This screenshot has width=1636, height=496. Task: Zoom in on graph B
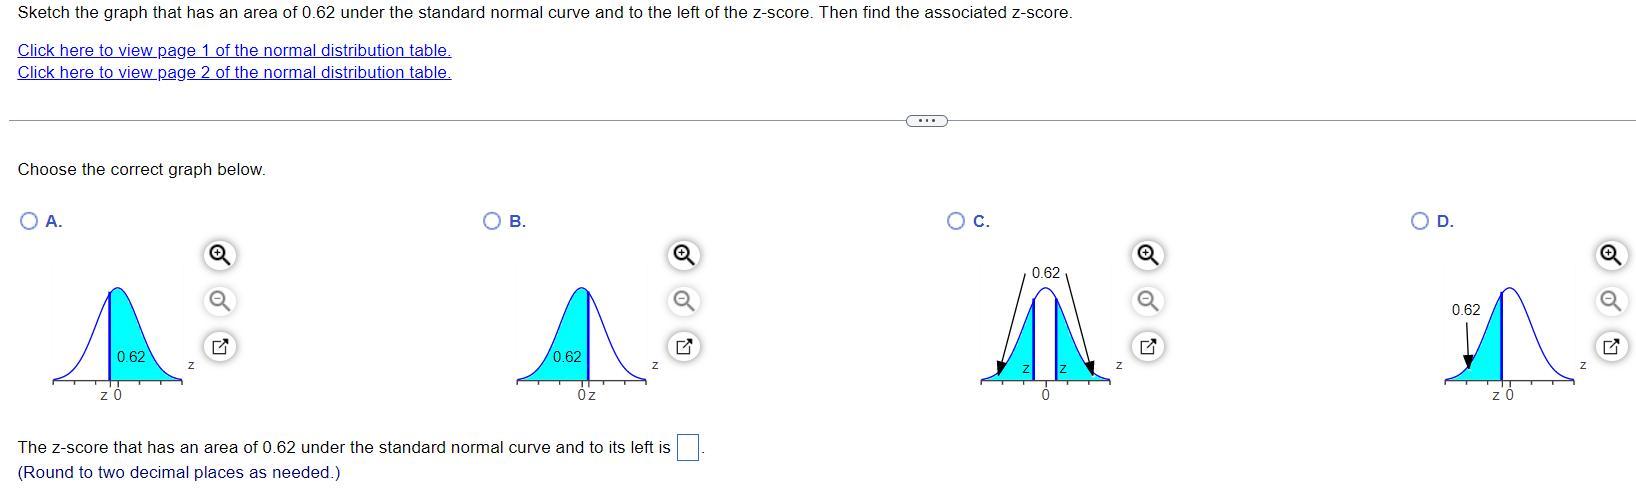click(x=683, y=255)
